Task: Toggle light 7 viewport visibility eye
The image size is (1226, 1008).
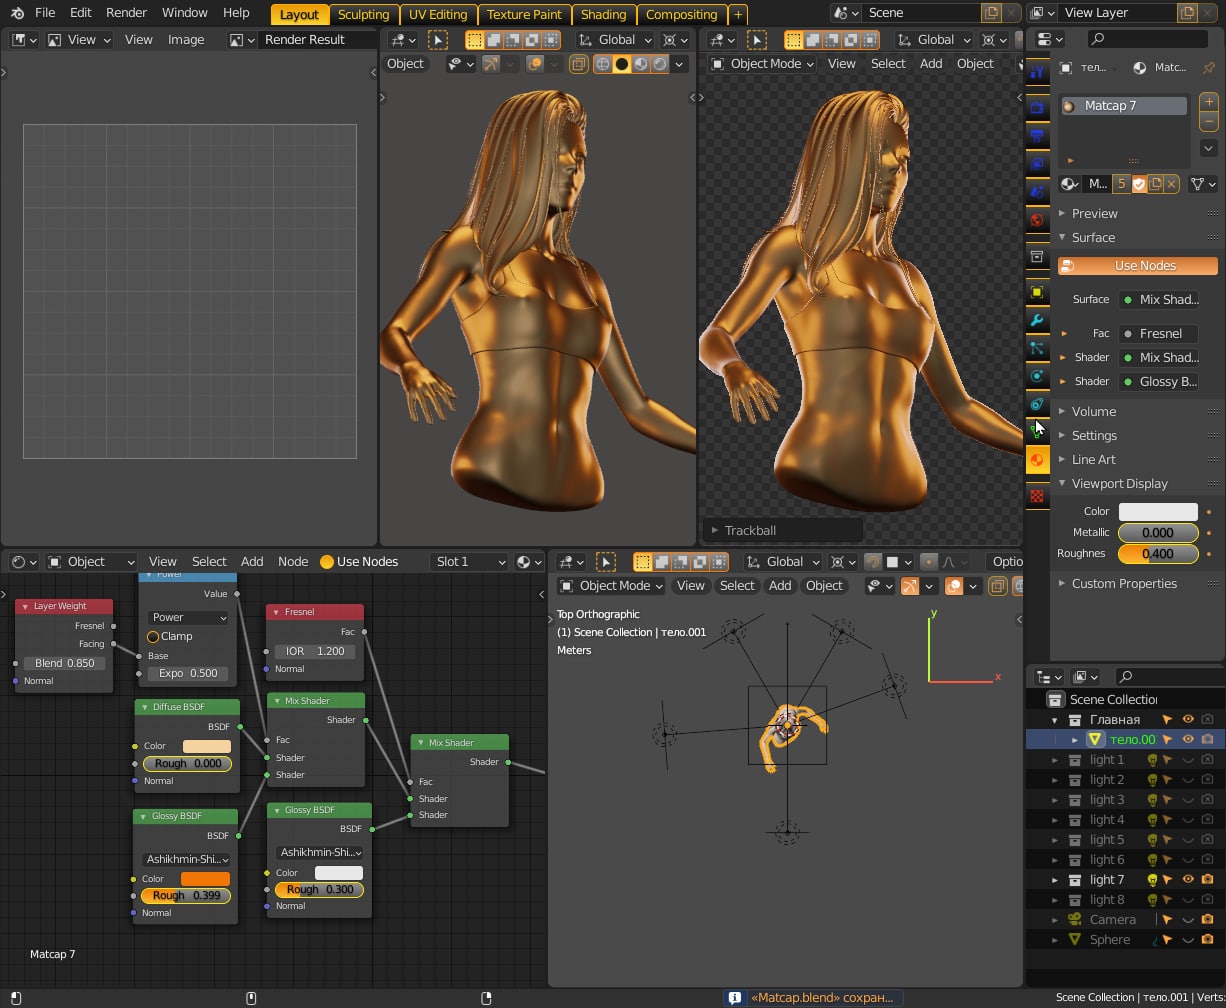Action: tap(1188, 879)
